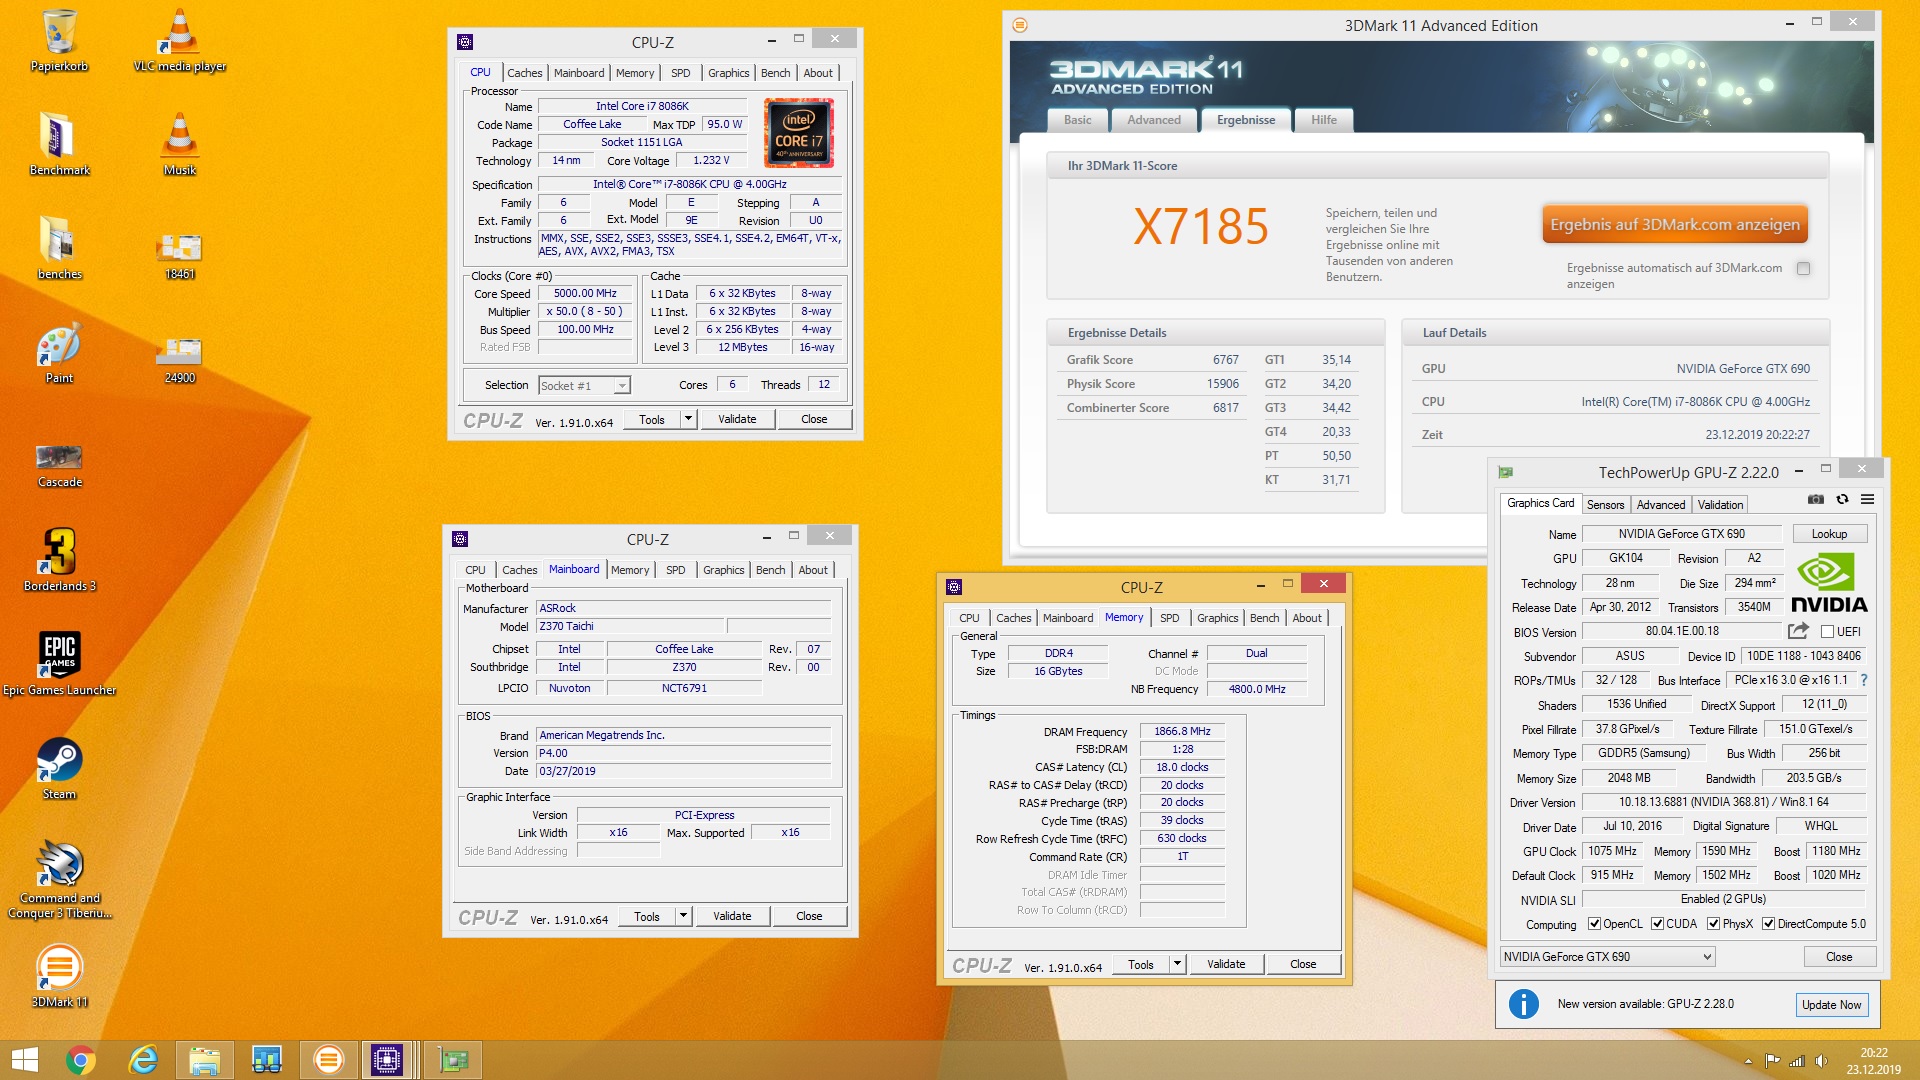Launch Borderlands 3 desktop shortcut
The width and height of the screenshot is (1920, 1080).
pyautogui.click(x=59, y=560)
